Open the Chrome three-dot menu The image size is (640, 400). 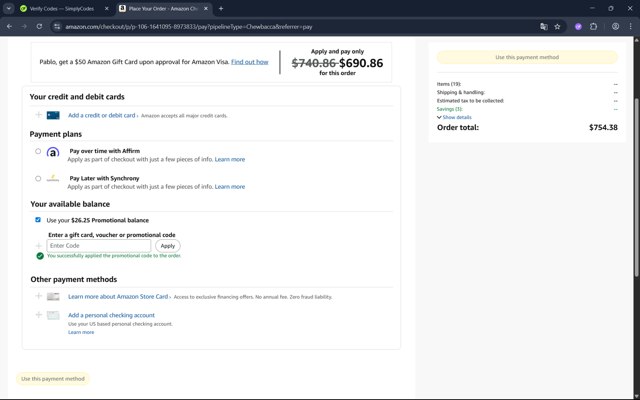point(631,27)
